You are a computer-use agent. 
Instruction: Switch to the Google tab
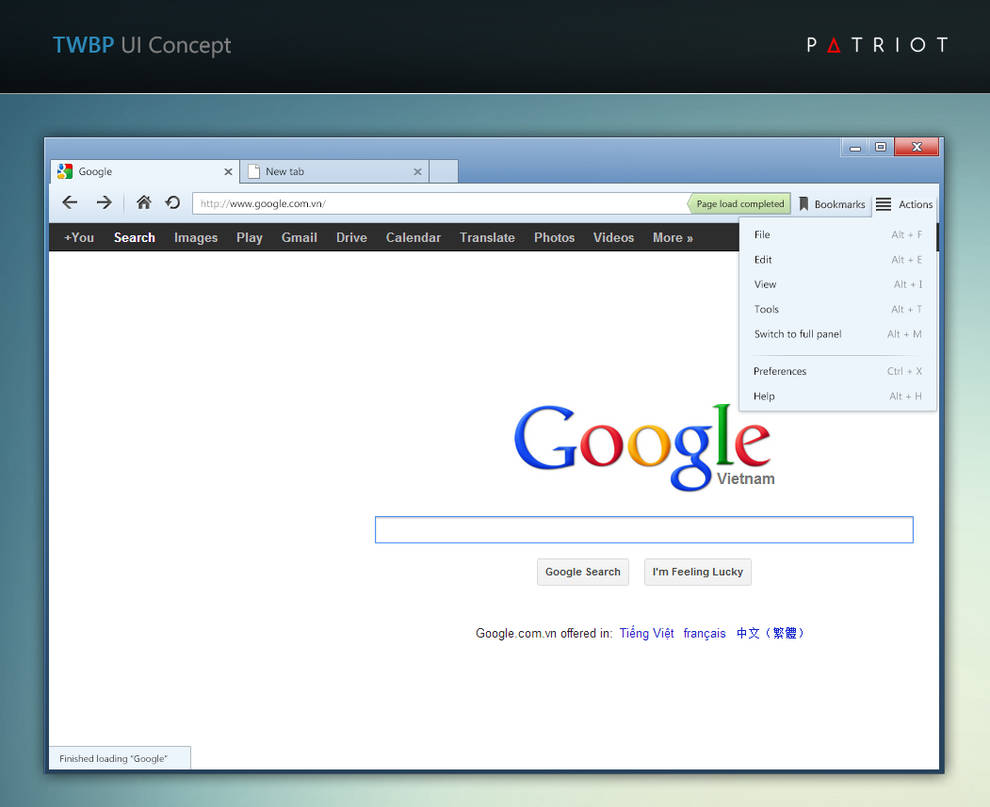pos(145,171)
